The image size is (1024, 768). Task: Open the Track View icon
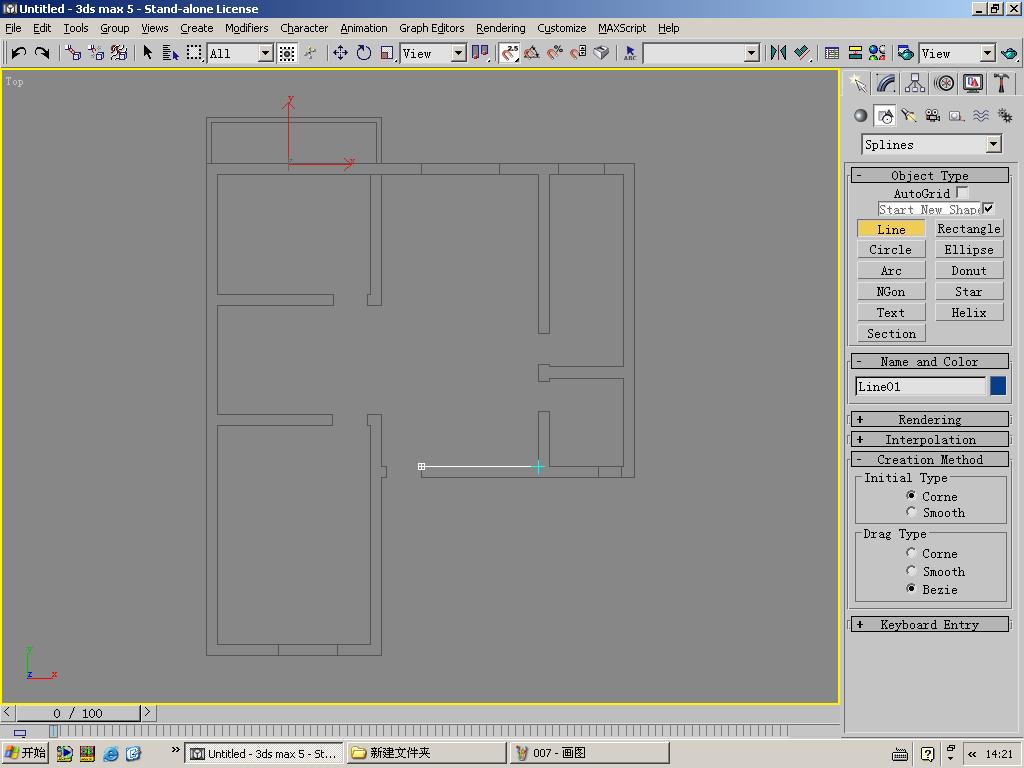(831, 53)
